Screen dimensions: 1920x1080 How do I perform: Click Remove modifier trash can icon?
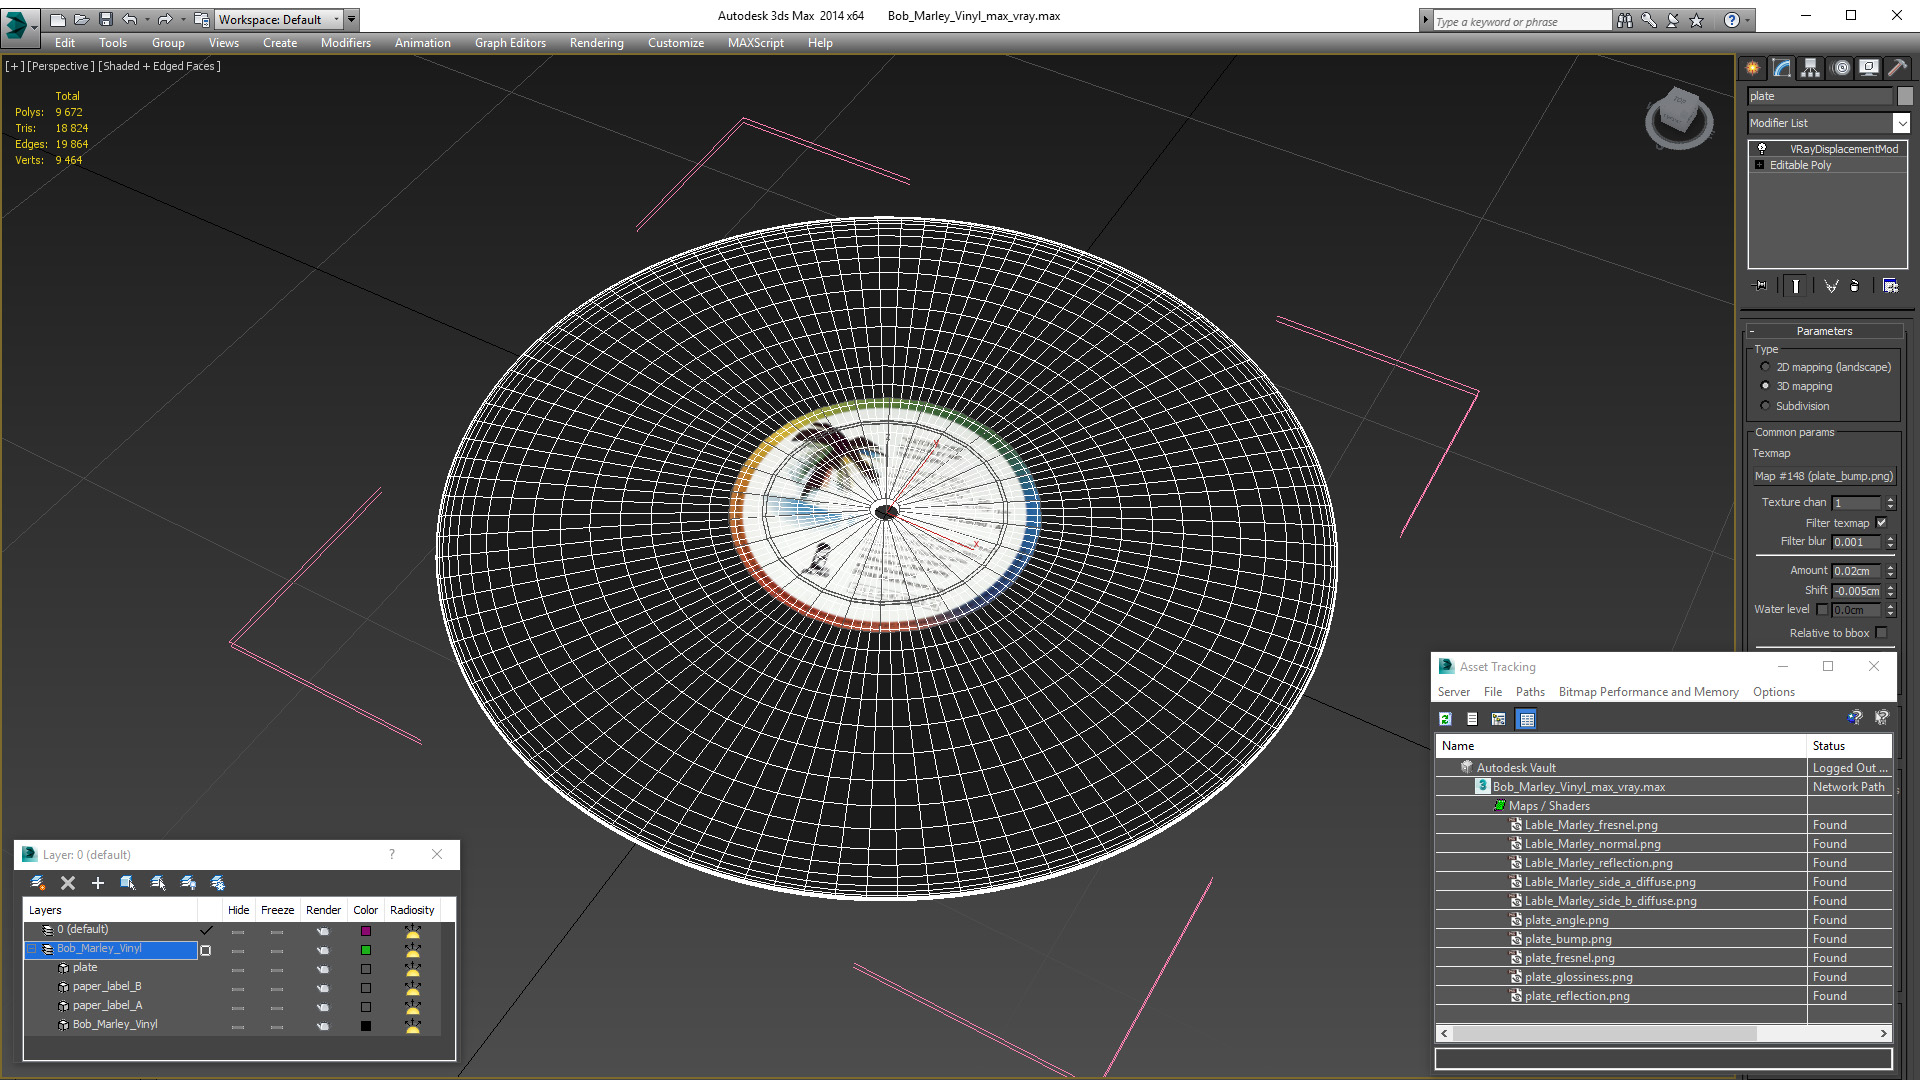[x=1855, y=286]
